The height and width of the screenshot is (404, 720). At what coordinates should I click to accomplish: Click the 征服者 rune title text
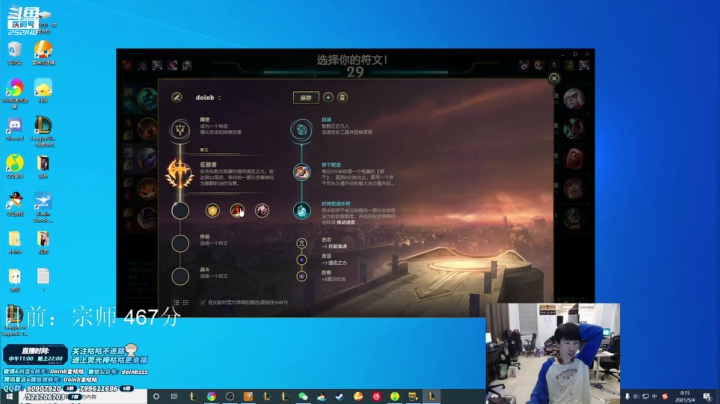coord(208,164)
